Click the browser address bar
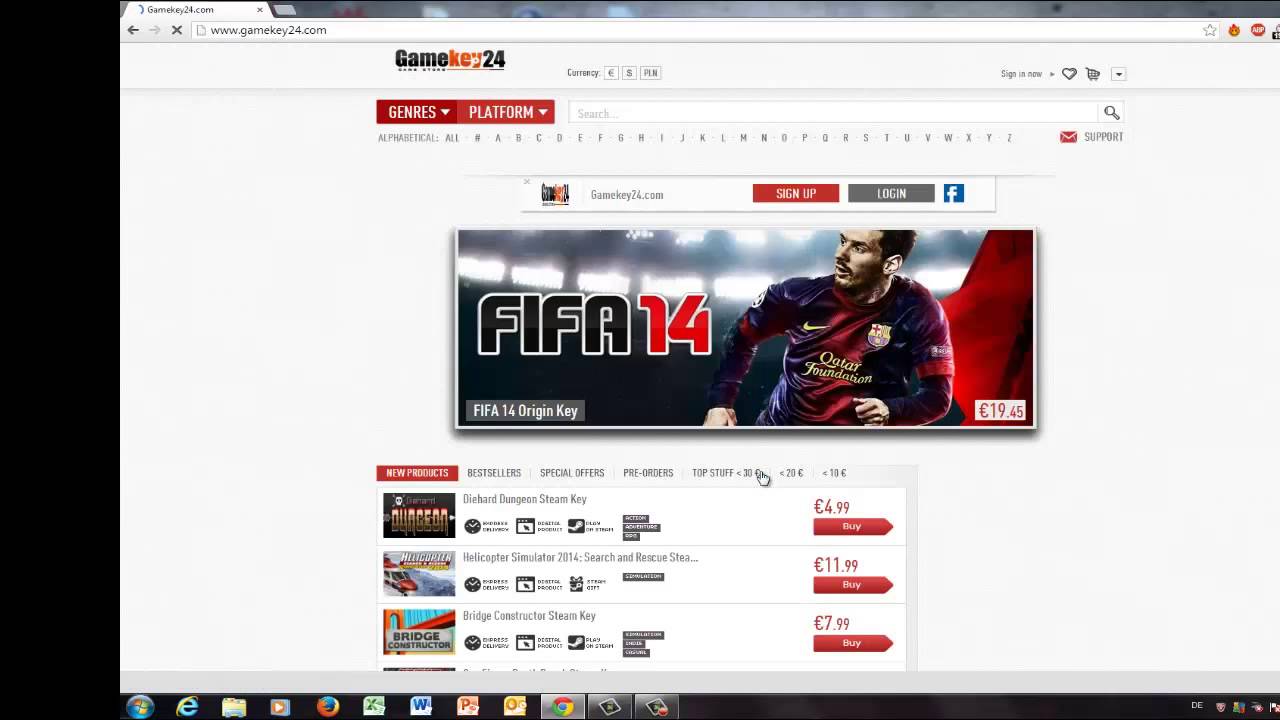This screenshot has height=720, width=1280. (700, 30)
